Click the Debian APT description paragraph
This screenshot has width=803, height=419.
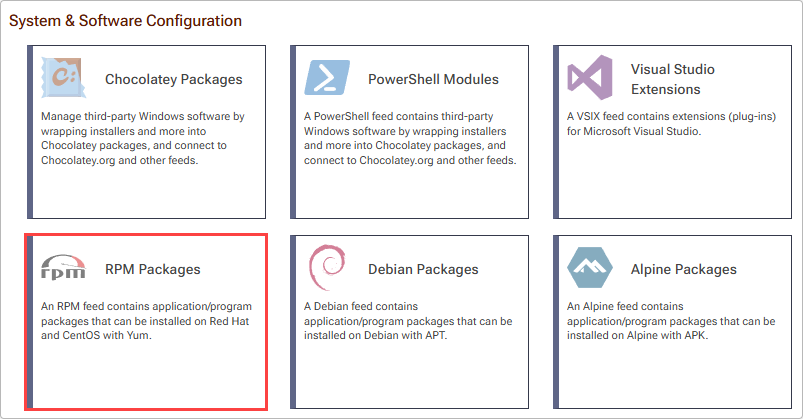408,321
